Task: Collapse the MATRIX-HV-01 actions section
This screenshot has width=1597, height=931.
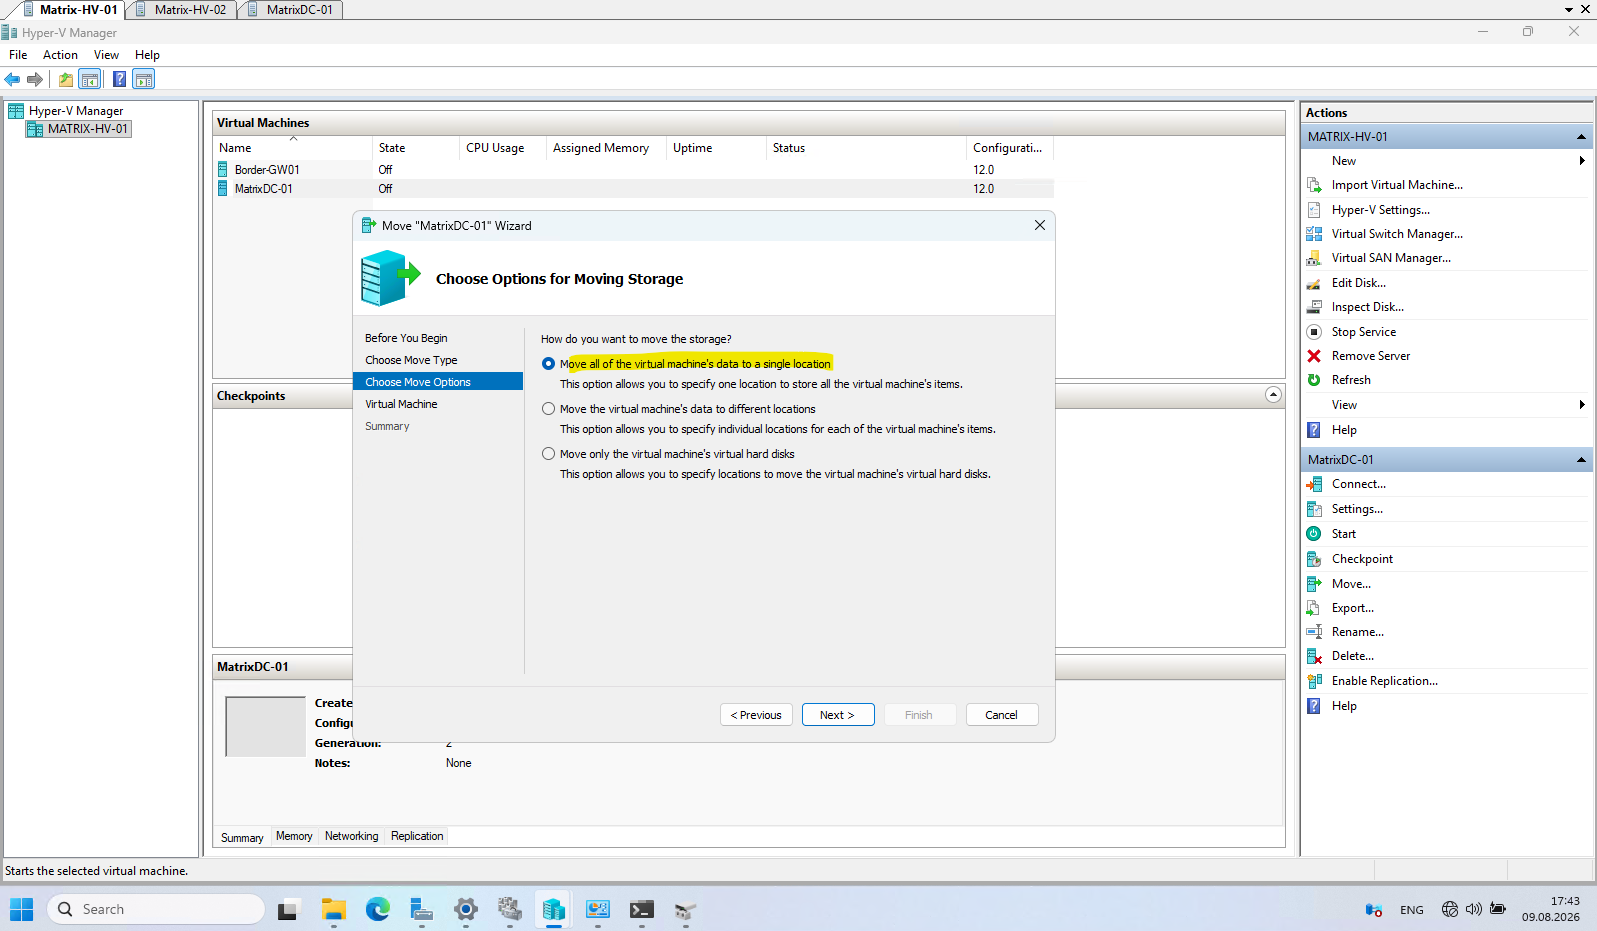Action: point(1581,137)
